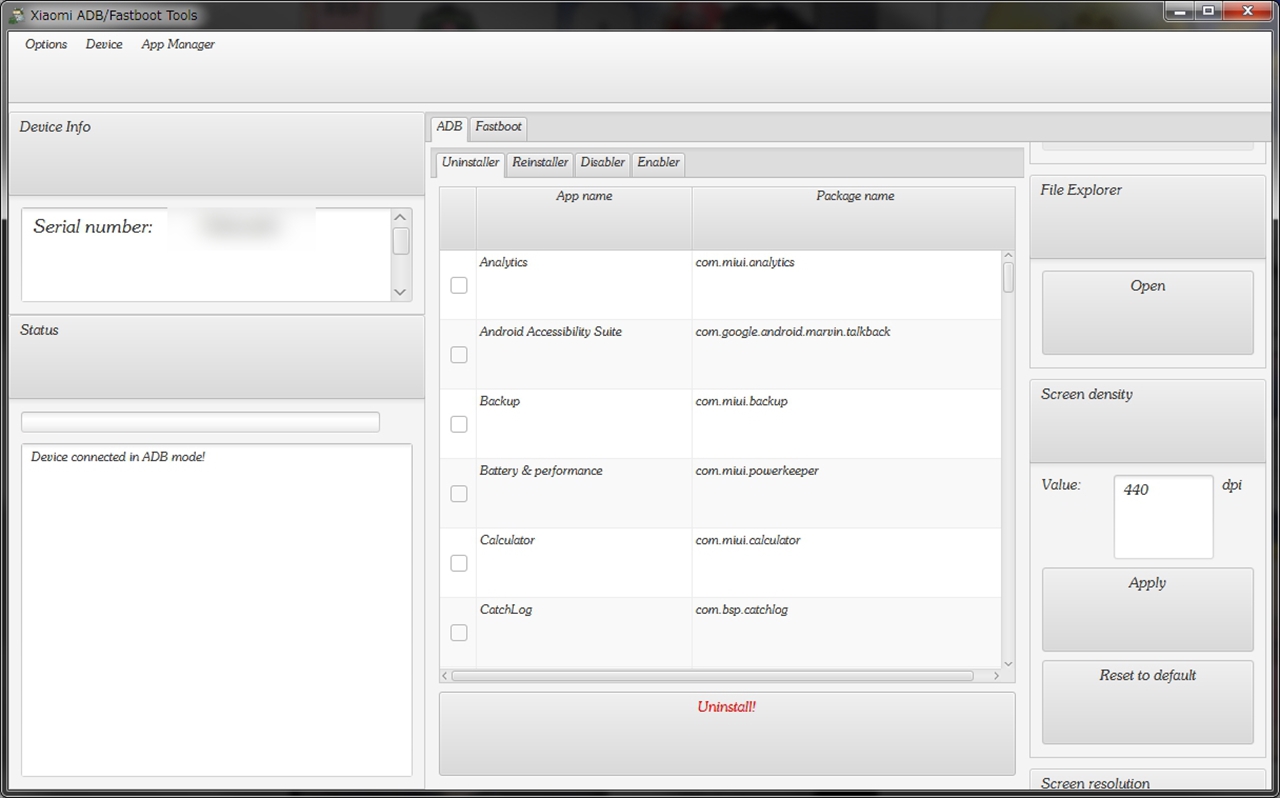Click the App name column header

tap(584, 217)
